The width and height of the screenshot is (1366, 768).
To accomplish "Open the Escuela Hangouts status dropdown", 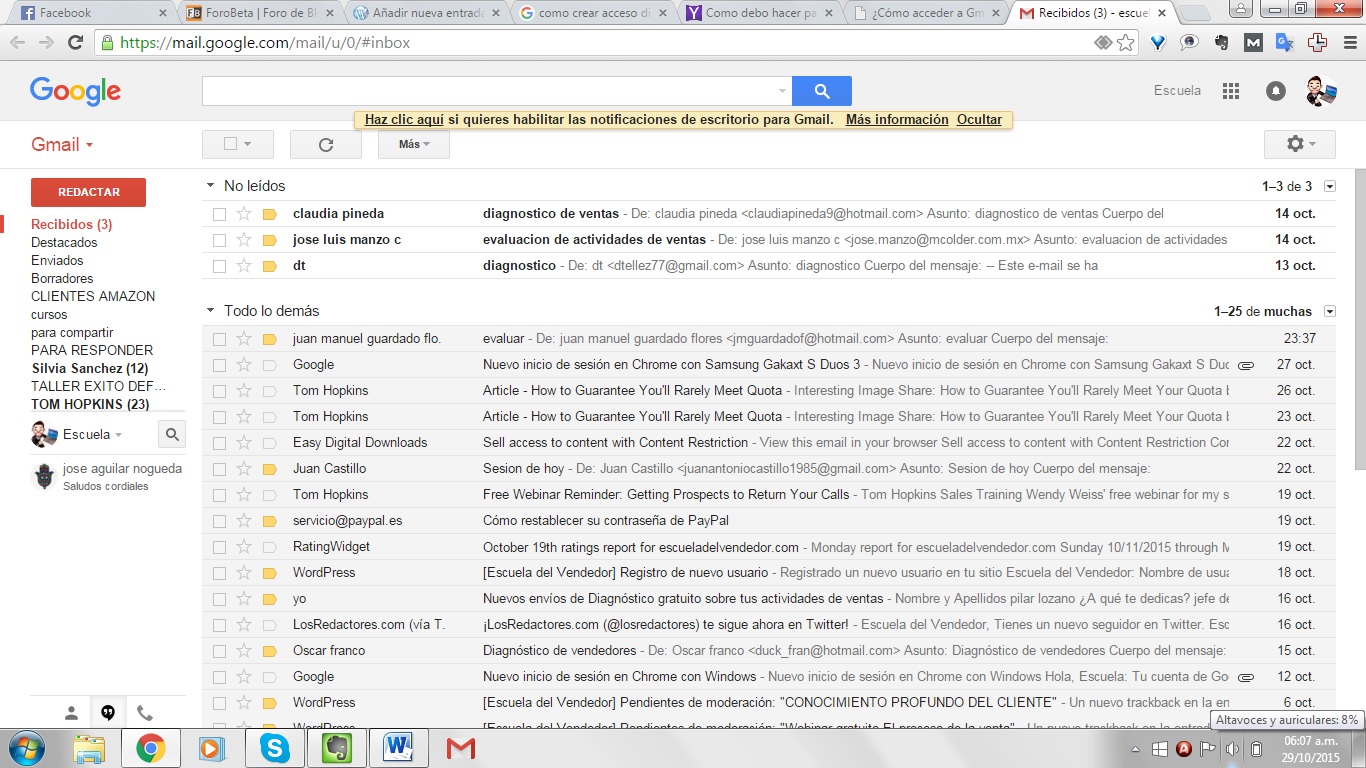I will (92, 435).
